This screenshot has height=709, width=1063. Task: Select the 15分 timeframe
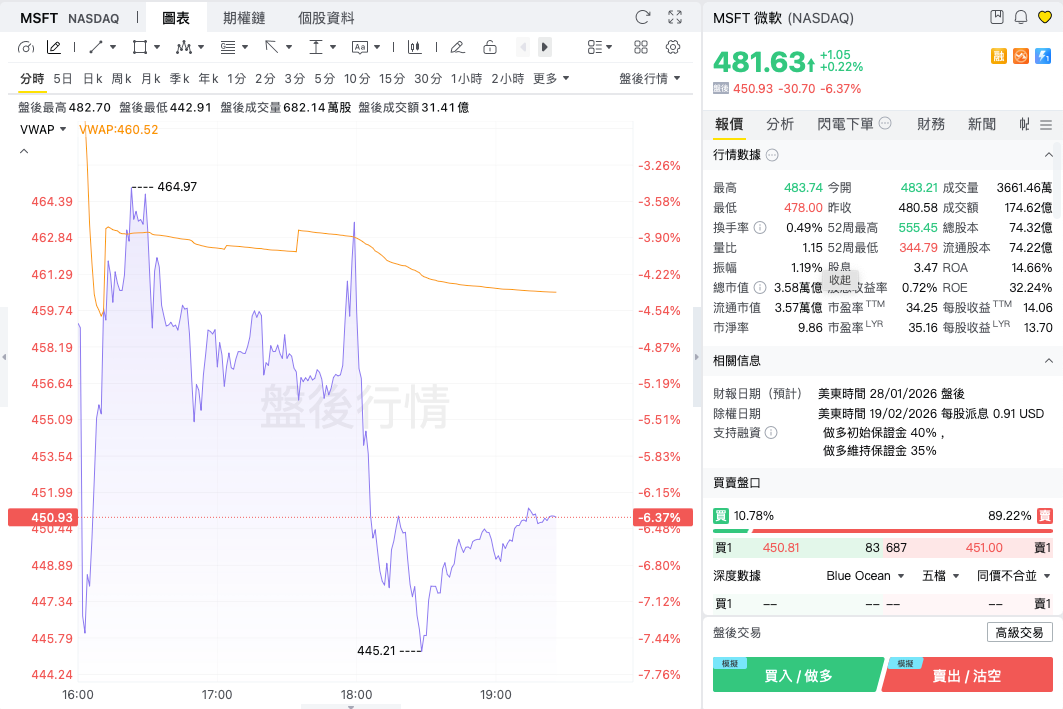[x=391, y=79]
